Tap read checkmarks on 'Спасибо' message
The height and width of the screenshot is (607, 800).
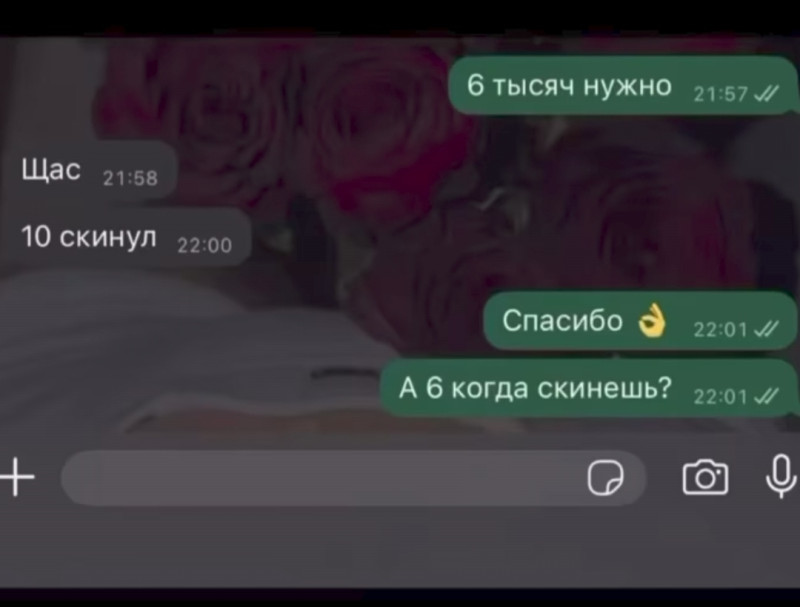(766, 330)
